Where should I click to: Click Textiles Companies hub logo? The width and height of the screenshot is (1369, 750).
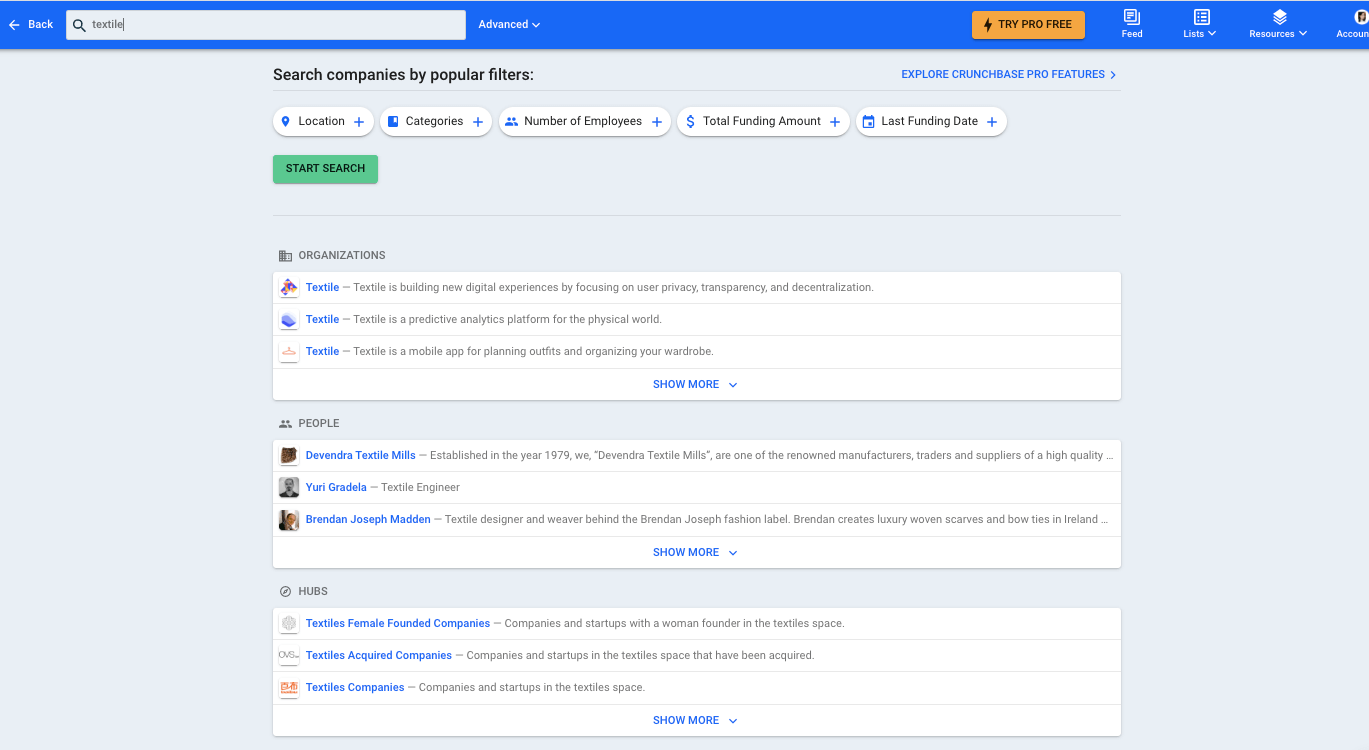point(289,687)
